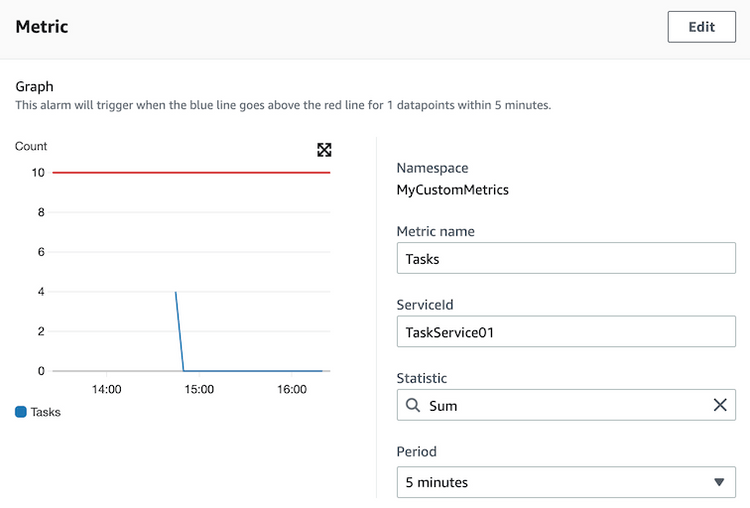Click into the Metric name field
Viewport: 750px width, 508px height.
(566, 258)
